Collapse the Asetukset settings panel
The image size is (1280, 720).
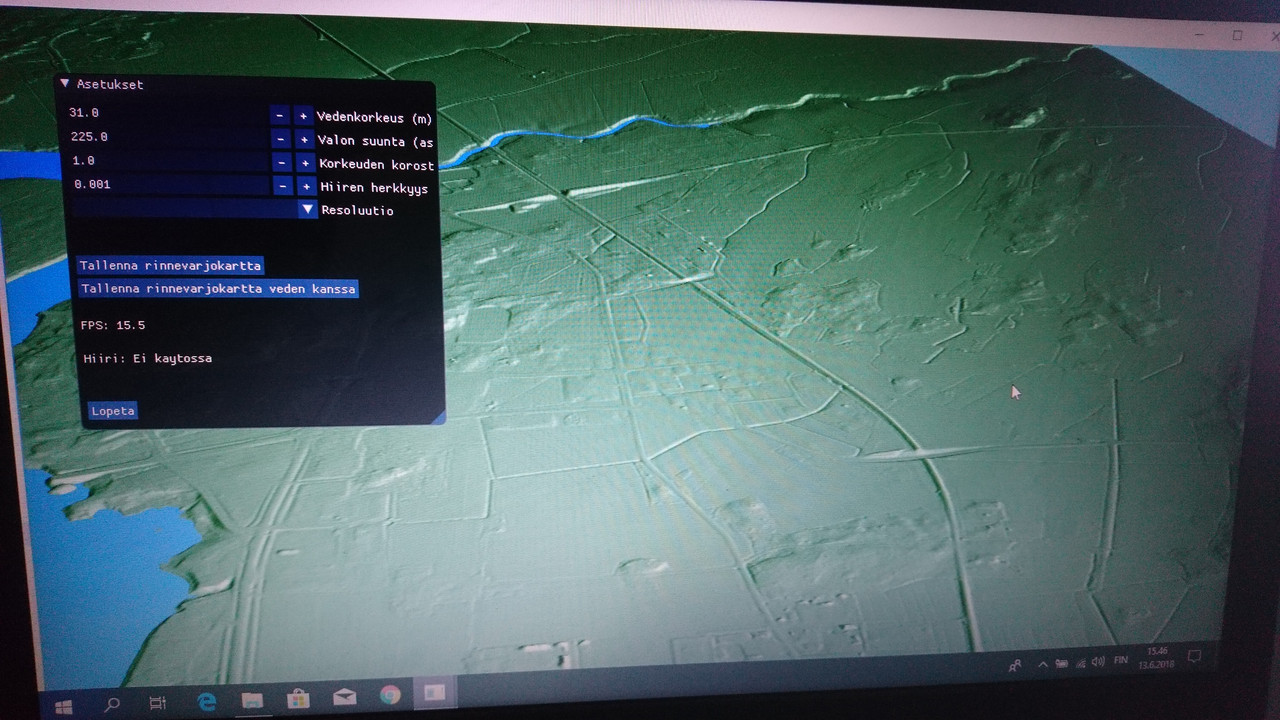point(65,84)
